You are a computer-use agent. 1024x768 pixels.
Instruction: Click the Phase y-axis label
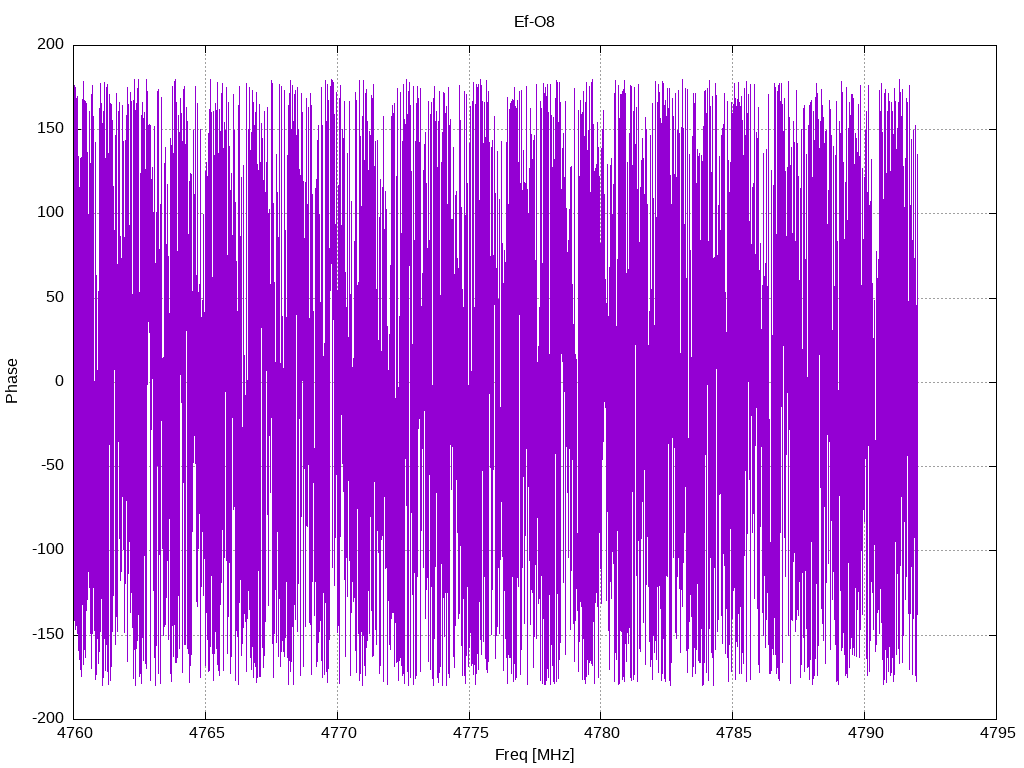(x=12, y=381)
